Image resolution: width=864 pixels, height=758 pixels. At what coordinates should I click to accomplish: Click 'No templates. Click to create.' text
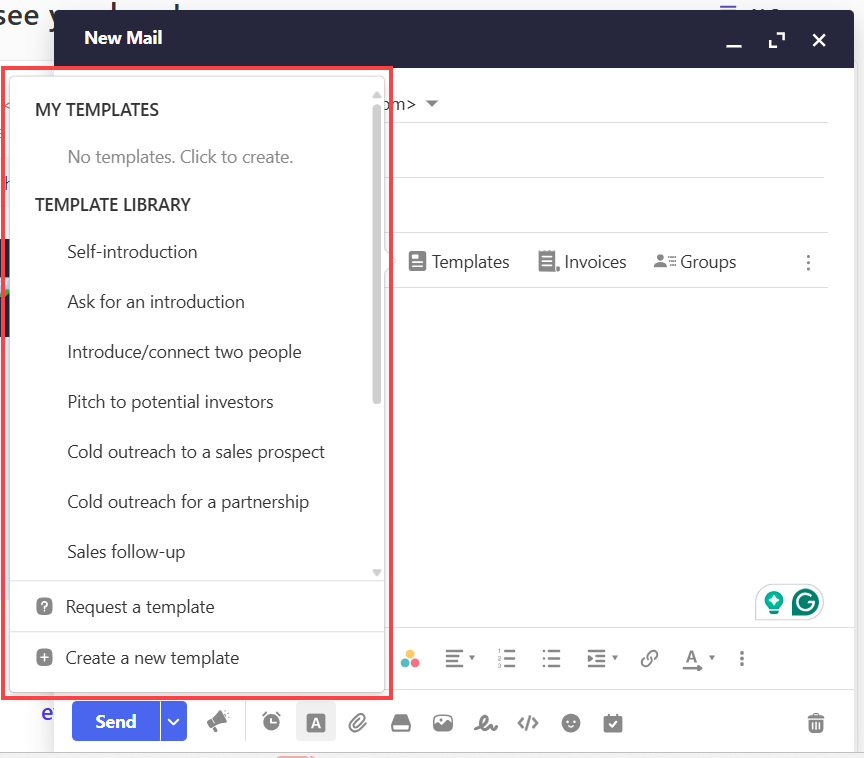(180, 157)
